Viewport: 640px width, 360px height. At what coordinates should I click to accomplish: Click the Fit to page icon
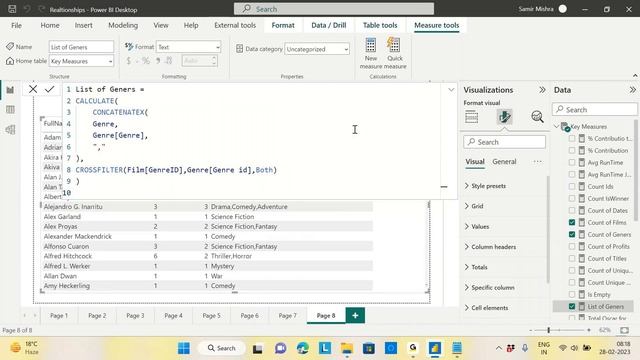624,330
